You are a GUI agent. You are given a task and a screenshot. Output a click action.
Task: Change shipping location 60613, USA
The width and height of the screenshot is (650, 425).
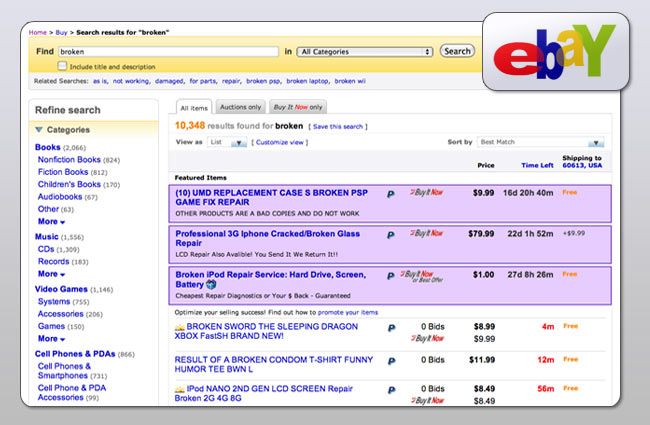582,165
